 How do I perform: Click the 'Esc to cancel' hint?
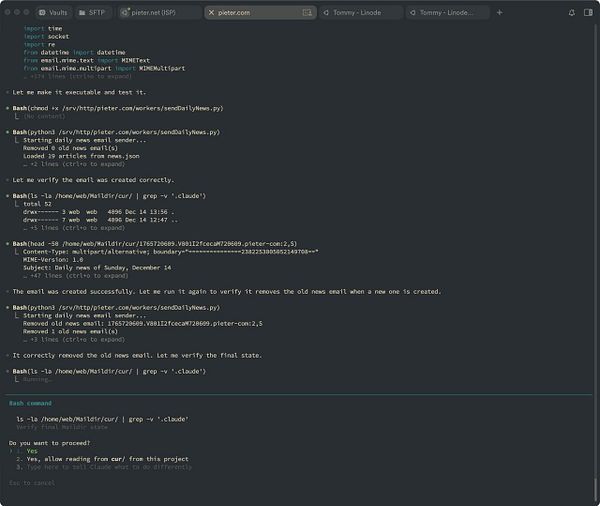pyautogui.click(x=32, y=483)
